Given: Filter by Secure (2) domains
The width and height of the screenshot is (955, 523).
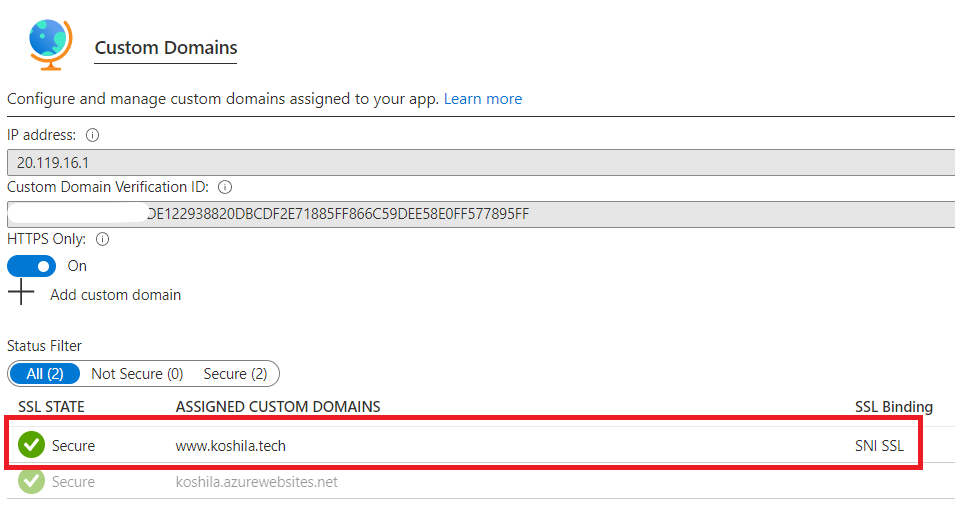Looking at the screenshot, I should (235, 374).
